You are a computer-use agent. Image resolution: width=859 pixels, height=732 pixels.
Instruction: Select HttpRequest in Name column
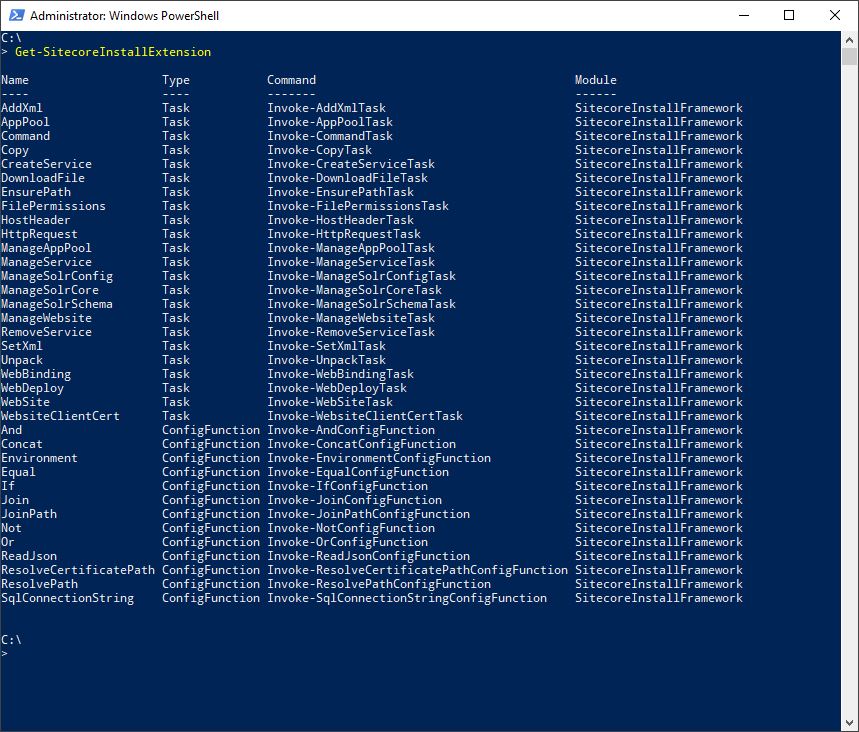tap(39, 234)
